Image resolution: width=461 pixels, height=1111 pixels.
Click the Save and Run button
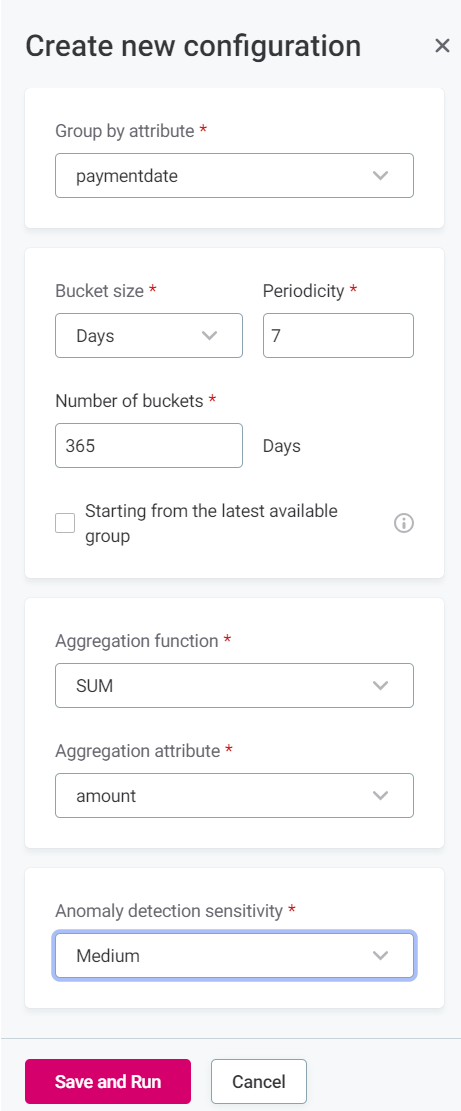click(x=108, y=1082)
